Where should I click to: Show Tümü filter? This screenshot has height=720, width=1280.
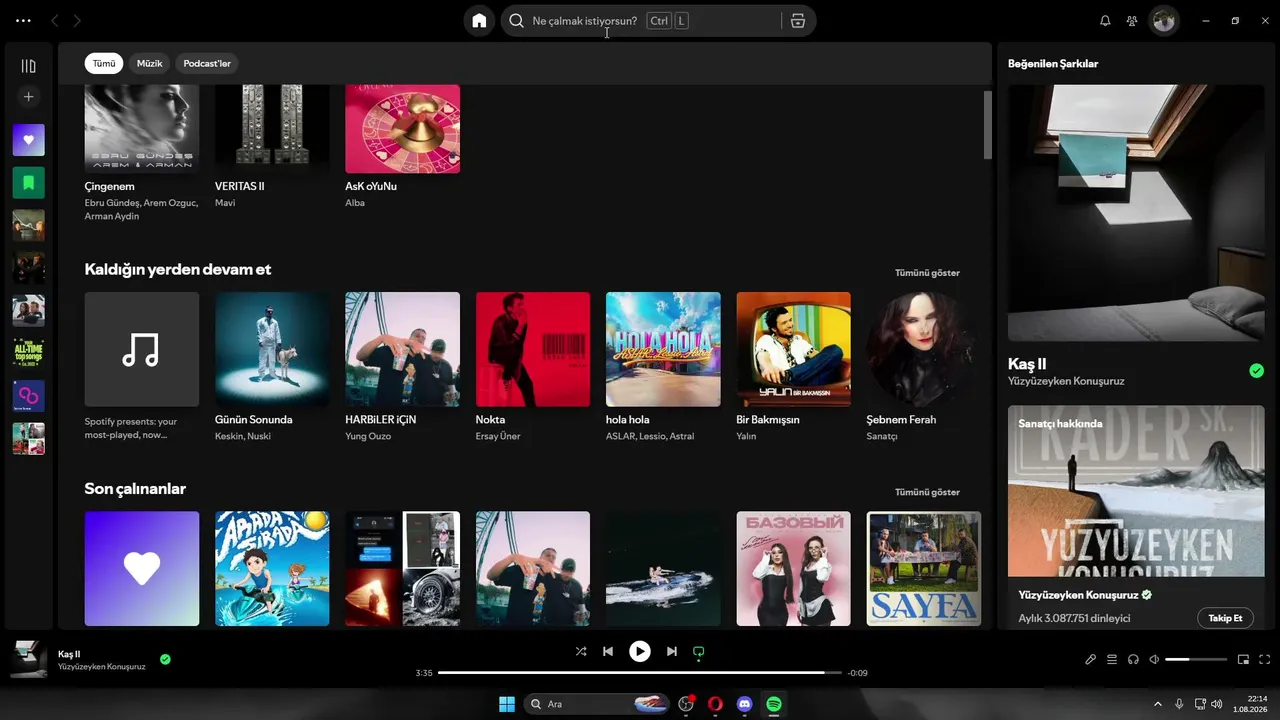[104, 64]
